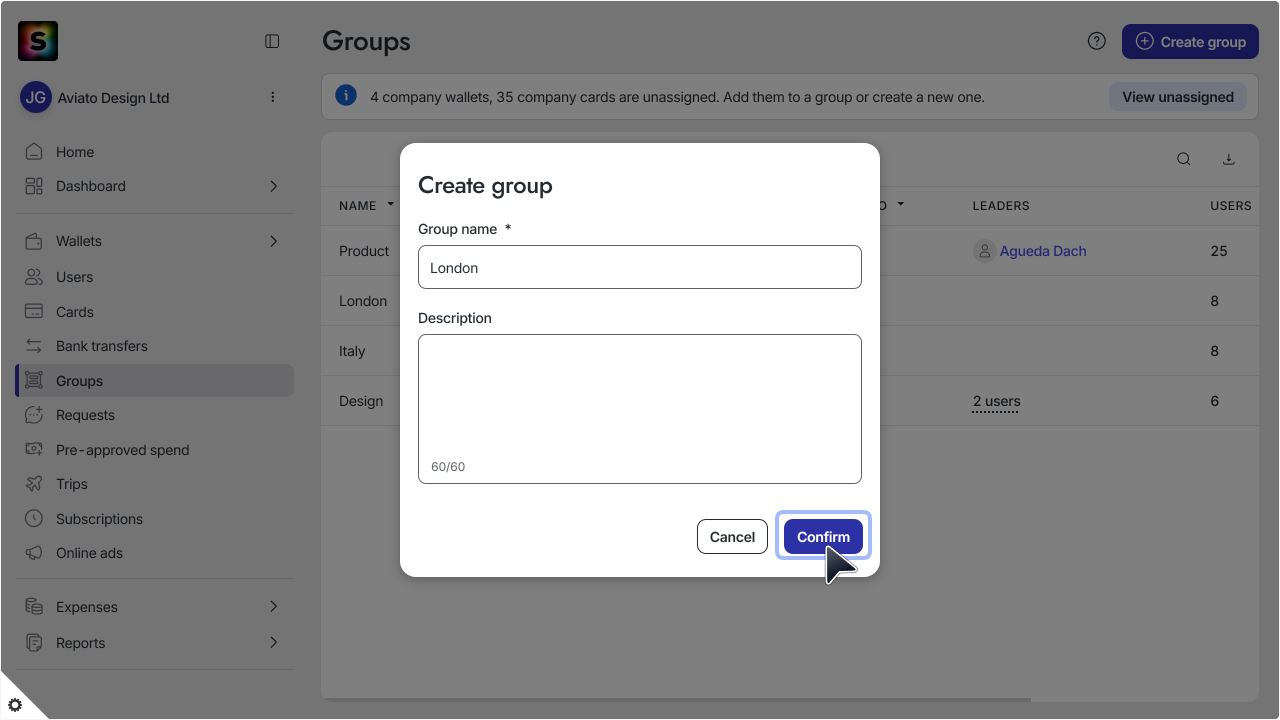The width and height of the screenshot is (1280, 720).
Task: Click the Dashboard icon in sidebar
Action: 34,186
